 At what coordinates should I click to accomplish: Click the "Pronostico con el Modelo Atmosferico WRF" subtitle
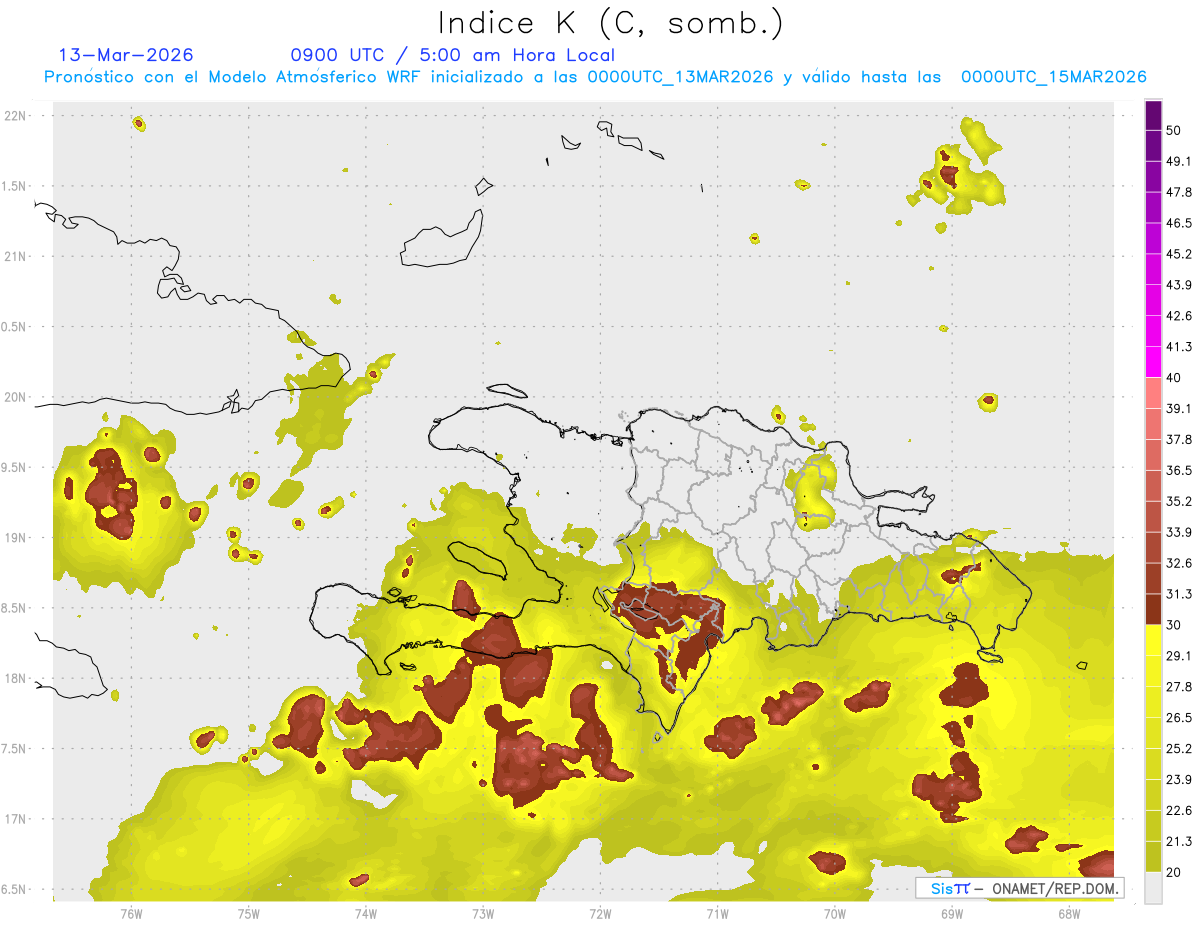pyautogui.click(x=233, y=77)
